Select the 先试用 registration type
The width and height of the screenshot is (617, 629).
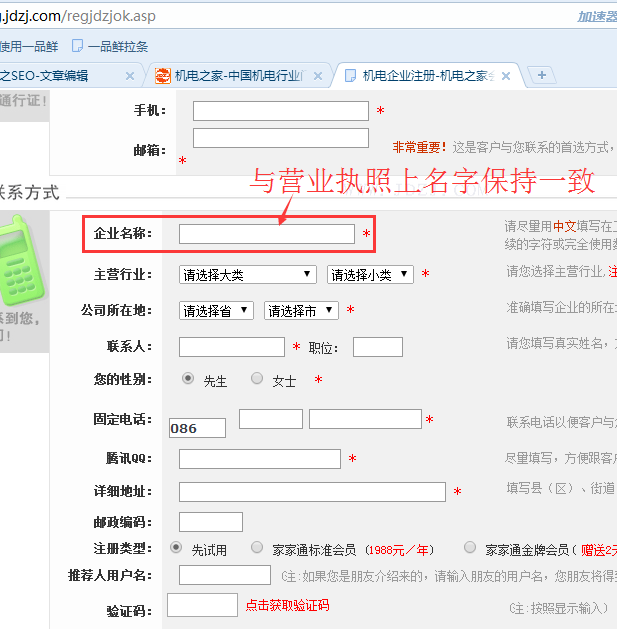tap(176, 547)
